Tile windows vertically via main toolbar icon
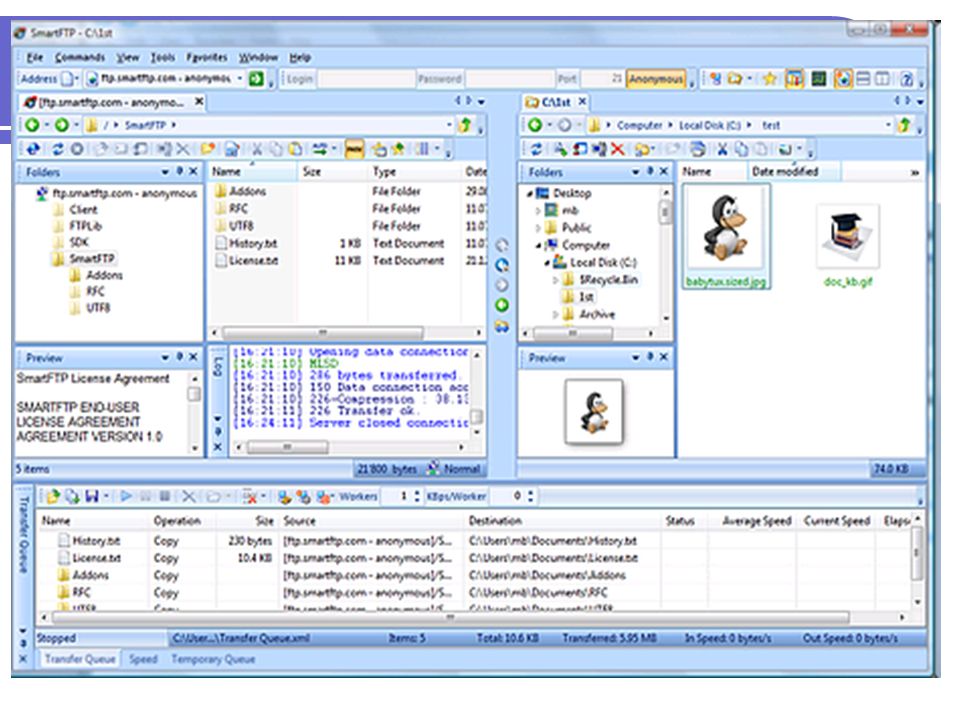 tap(882, 78)
